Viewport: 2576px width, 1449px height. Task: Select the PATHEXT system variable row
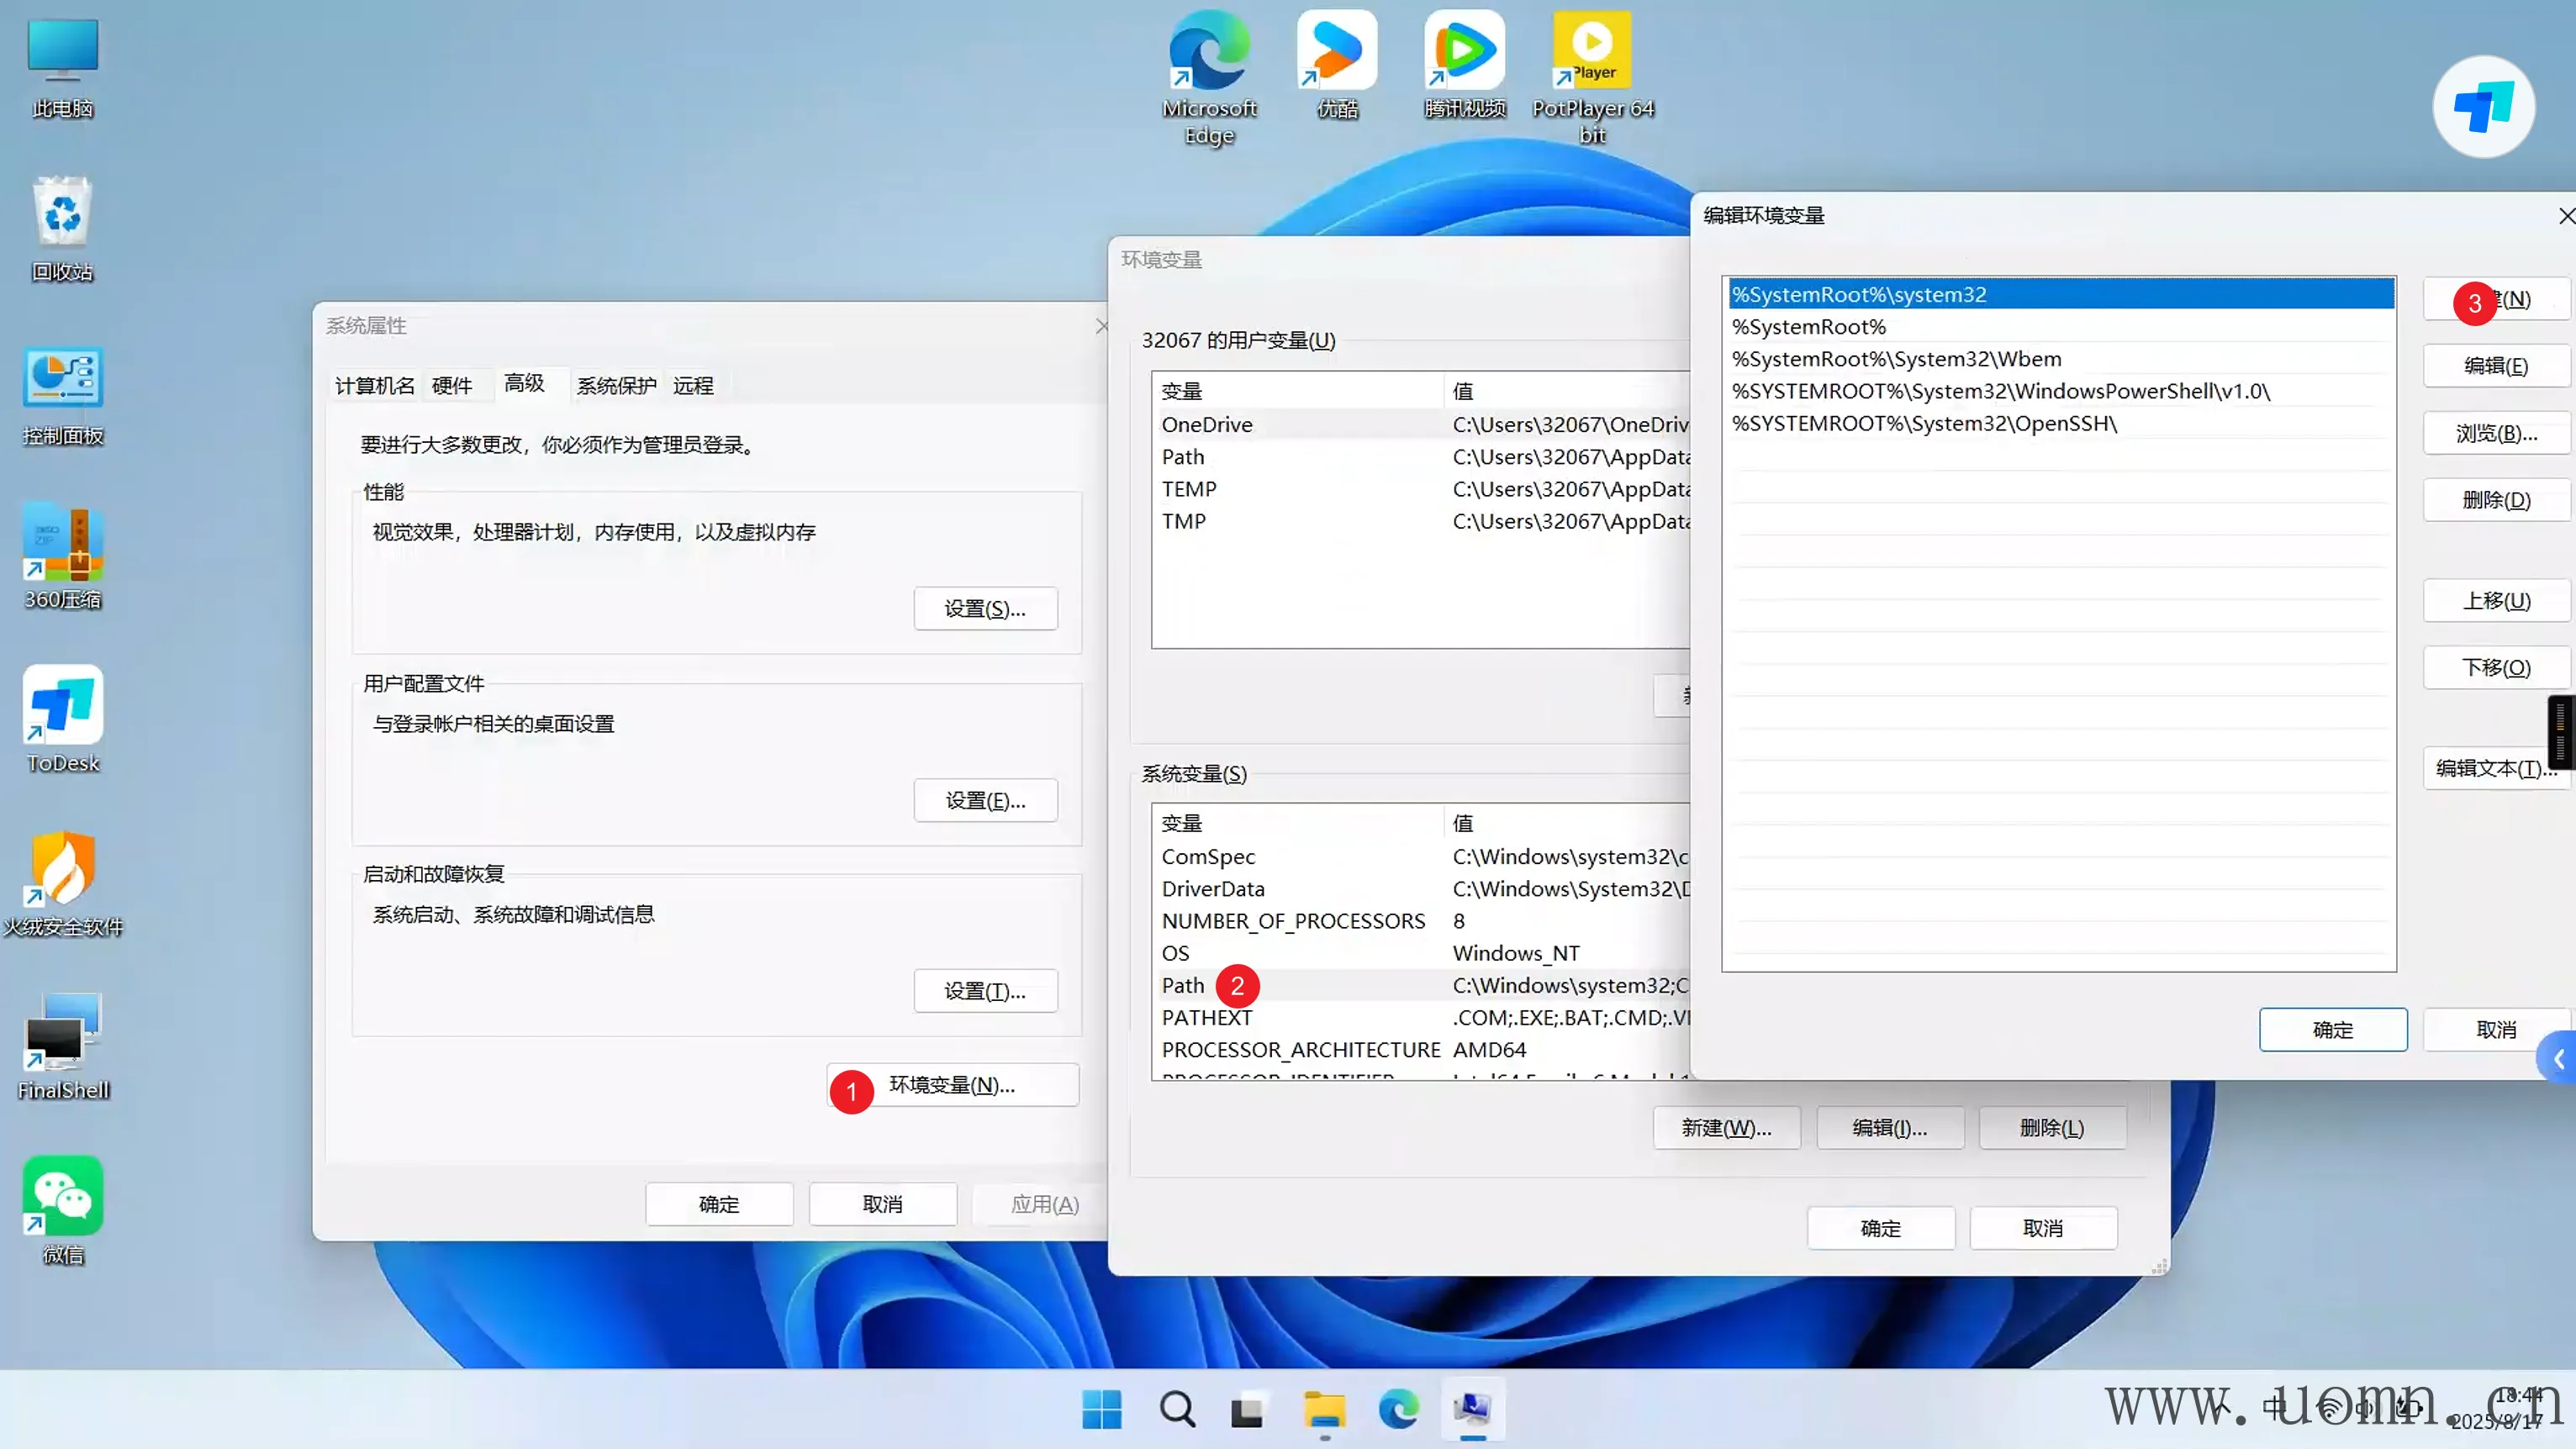1207,1018
